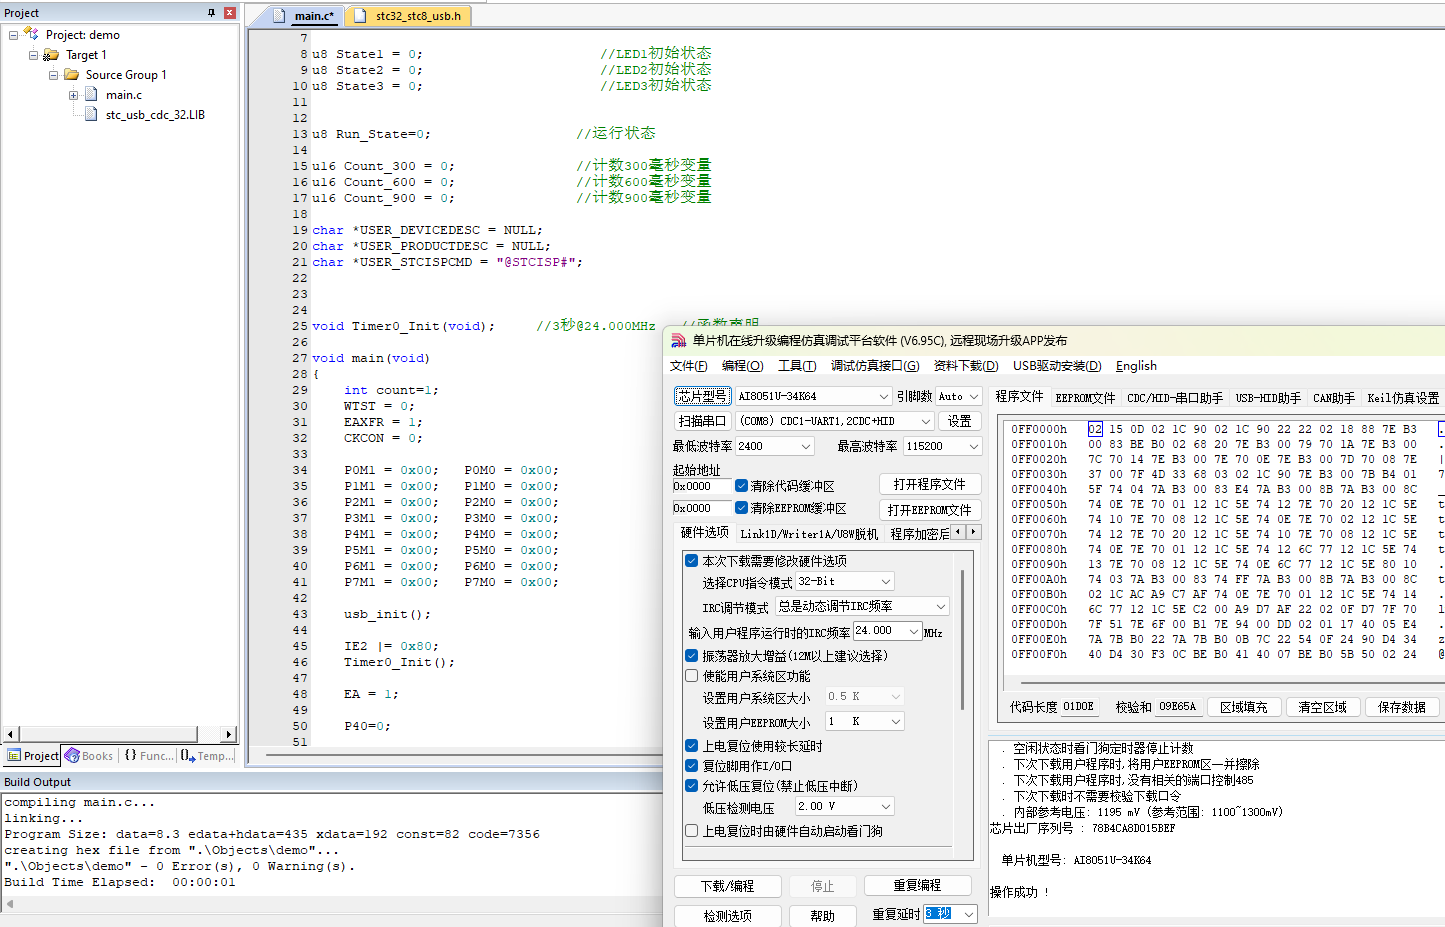Toggle 复位脚用作I/O口 checkbox

[x=691, y=766]
